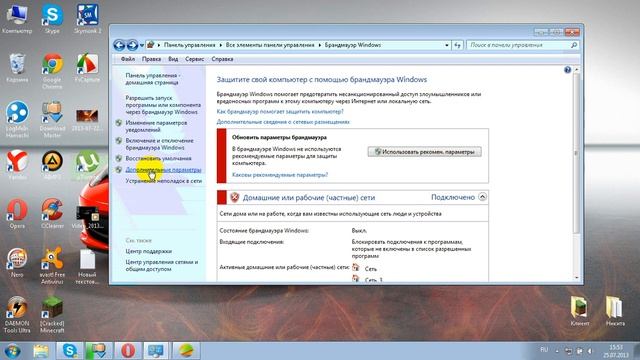Screen dimensions: 640x360
Task: Open the recent pages dropdown arrow
Action: pyautogui.click(x=142, y=45)
